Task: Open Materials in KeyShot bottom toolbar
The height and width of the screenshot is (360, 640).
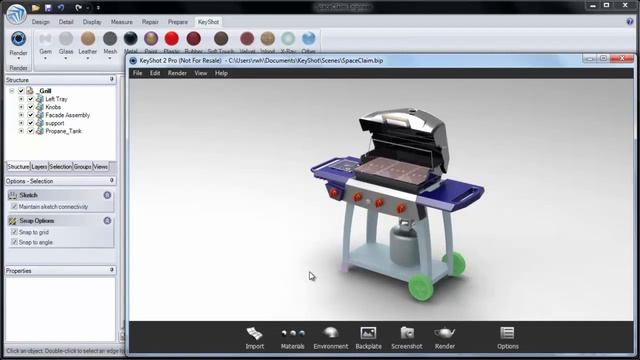Action: tap(293, 338)
